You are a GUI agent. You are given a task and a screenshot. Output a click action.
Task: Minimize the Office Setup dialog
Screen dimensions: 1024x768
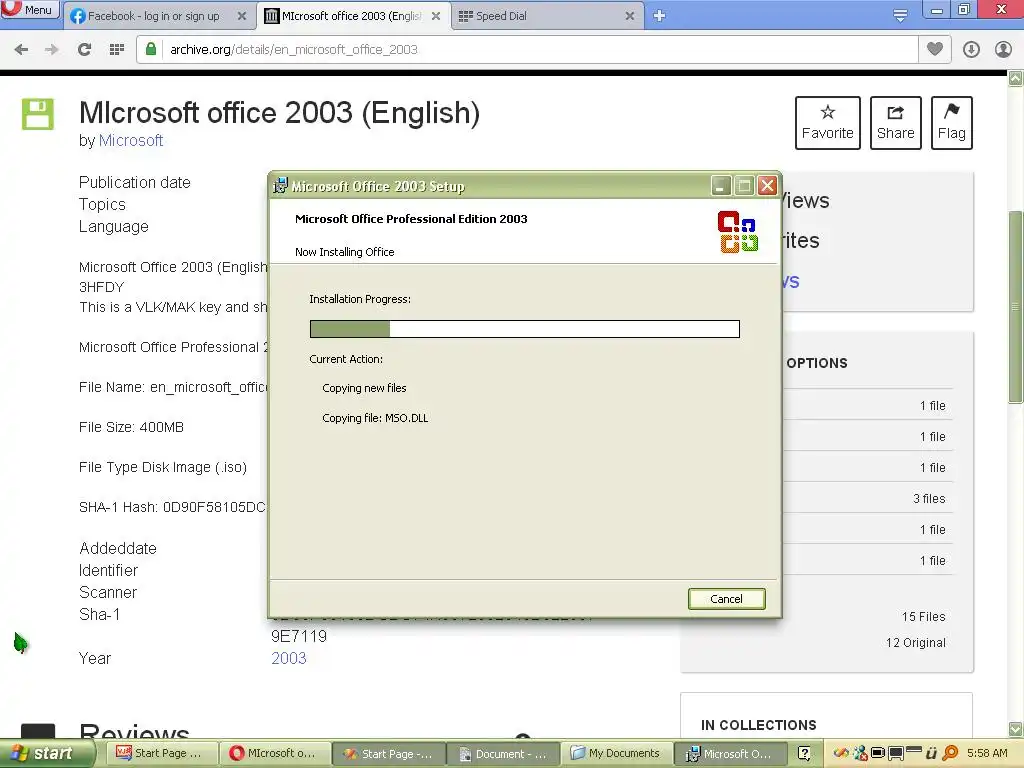[720, 186]
